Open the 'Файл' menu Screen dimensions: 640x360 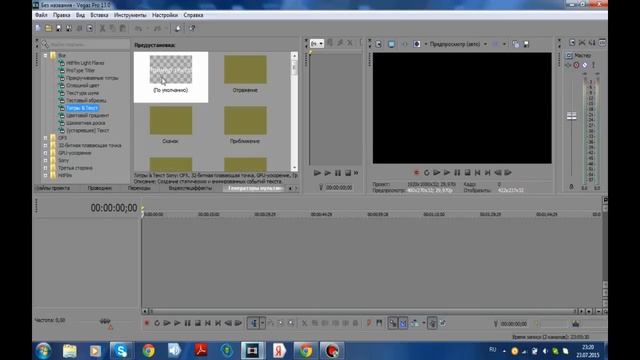(x=41, y=15)
